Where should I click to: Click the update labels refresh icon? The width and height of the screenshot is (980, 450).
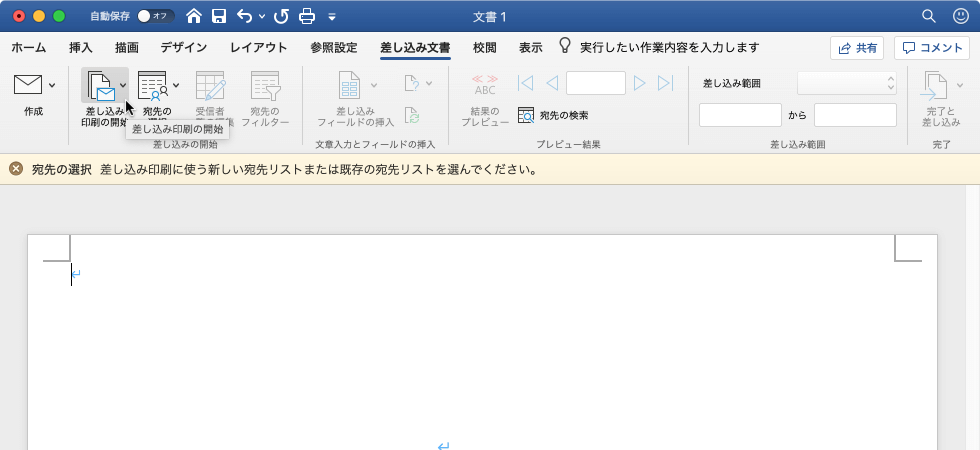tap(412, 116)
